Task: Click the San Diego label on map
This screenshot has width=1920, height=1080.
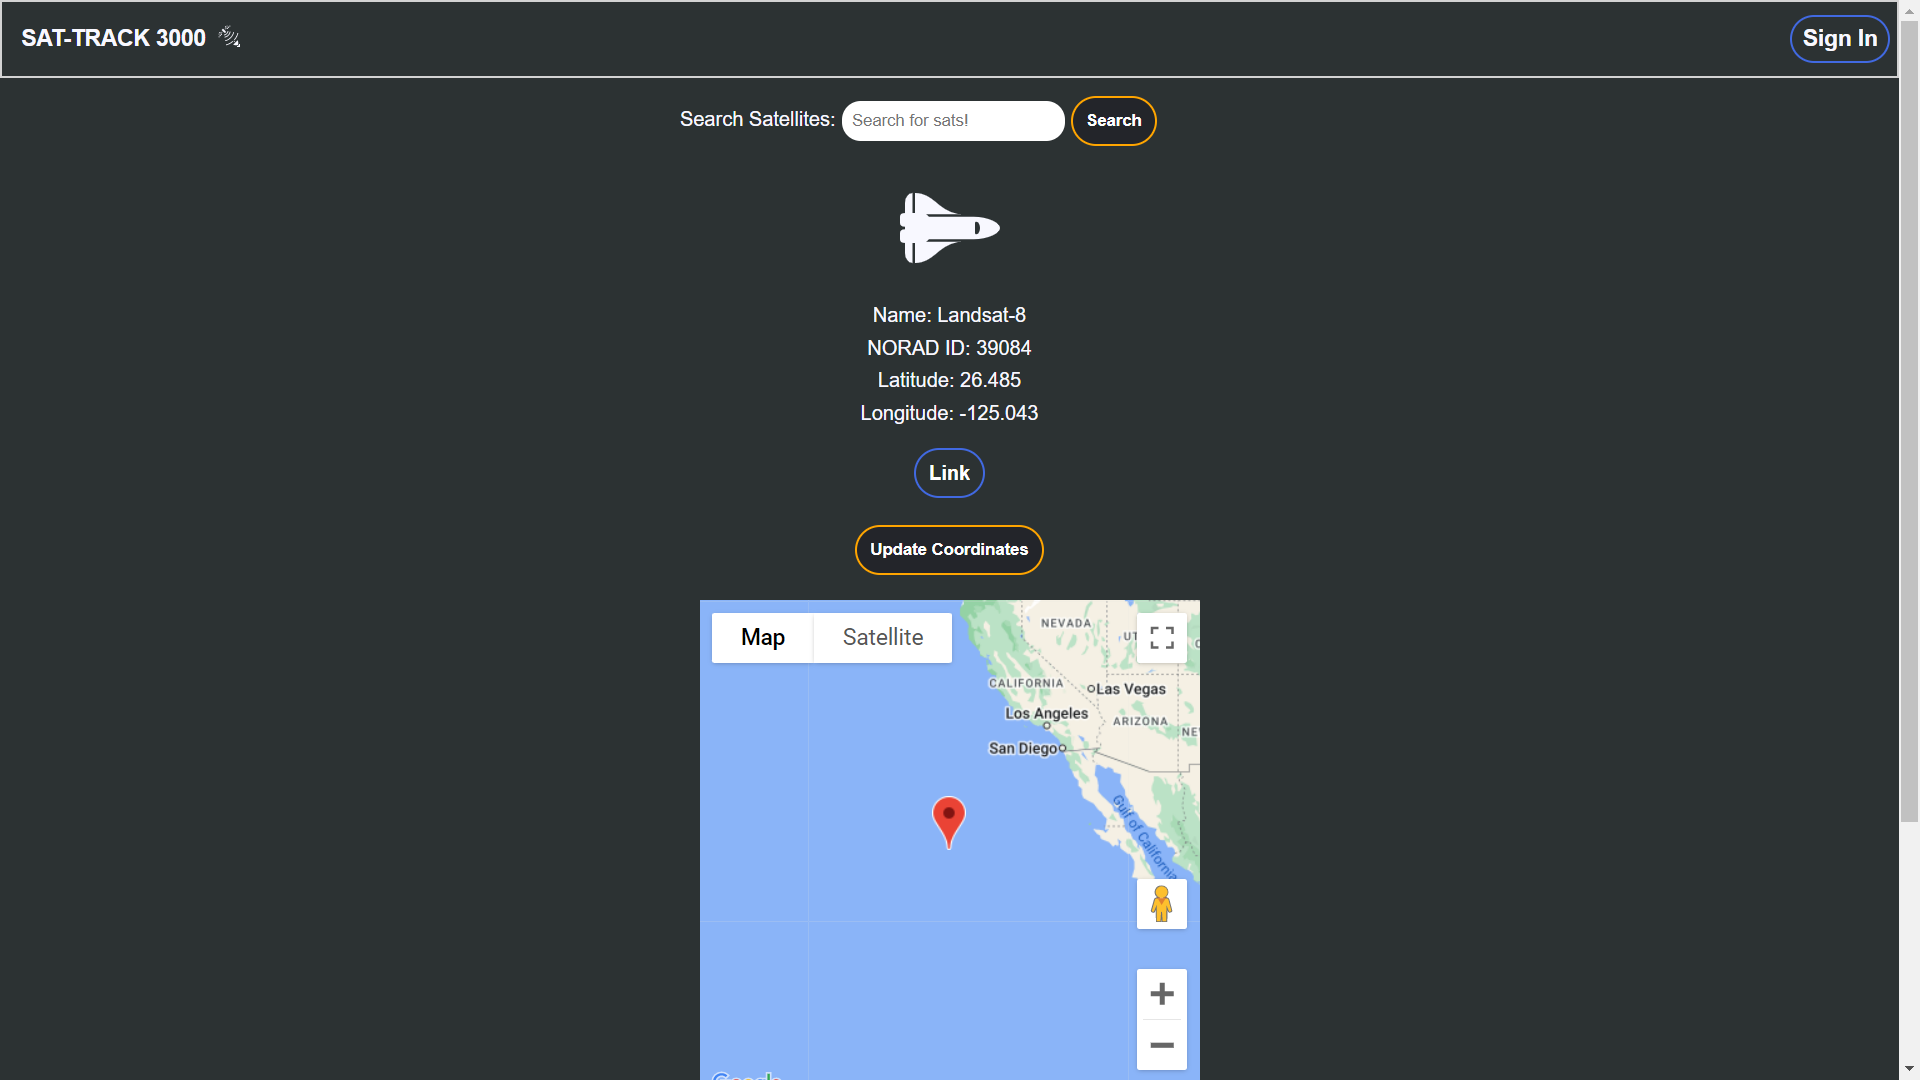Action: pyautogui.click(x=1024, y=748)
